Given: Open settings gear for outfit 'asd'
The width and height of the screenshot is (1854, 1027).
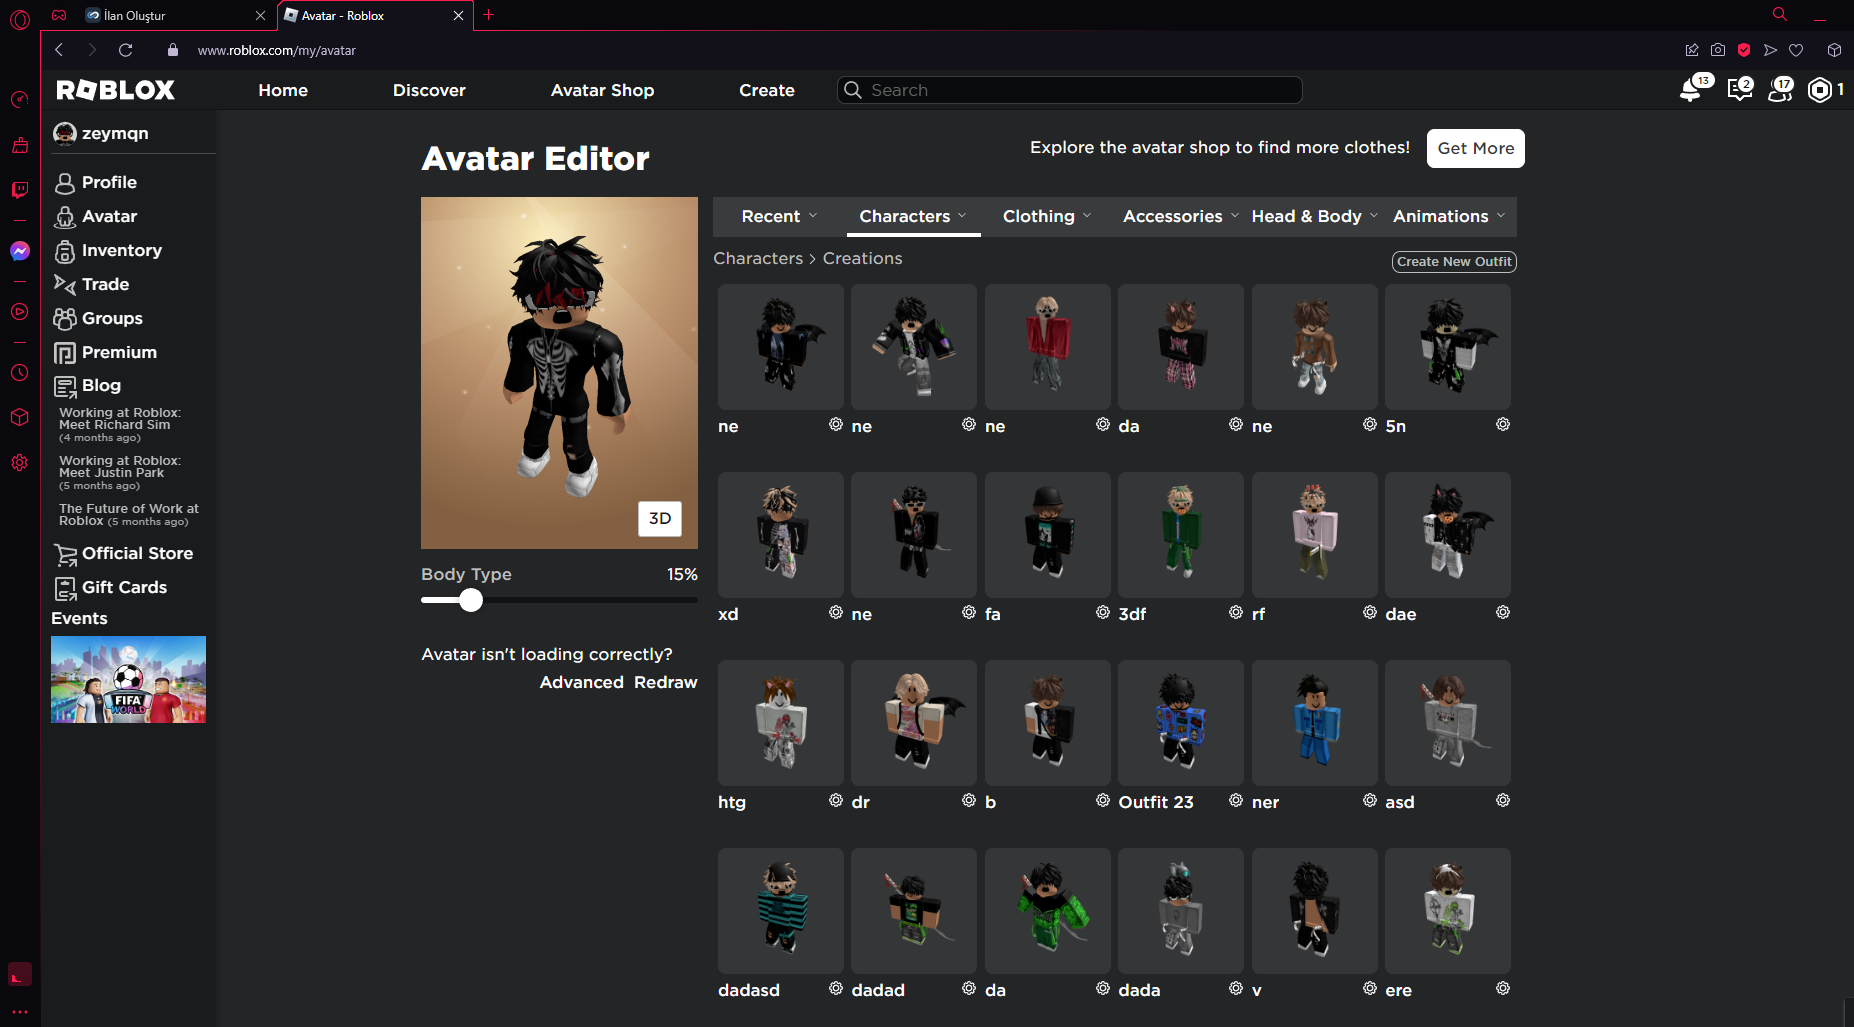Looking at the screenshot, I should (1503, 800).
